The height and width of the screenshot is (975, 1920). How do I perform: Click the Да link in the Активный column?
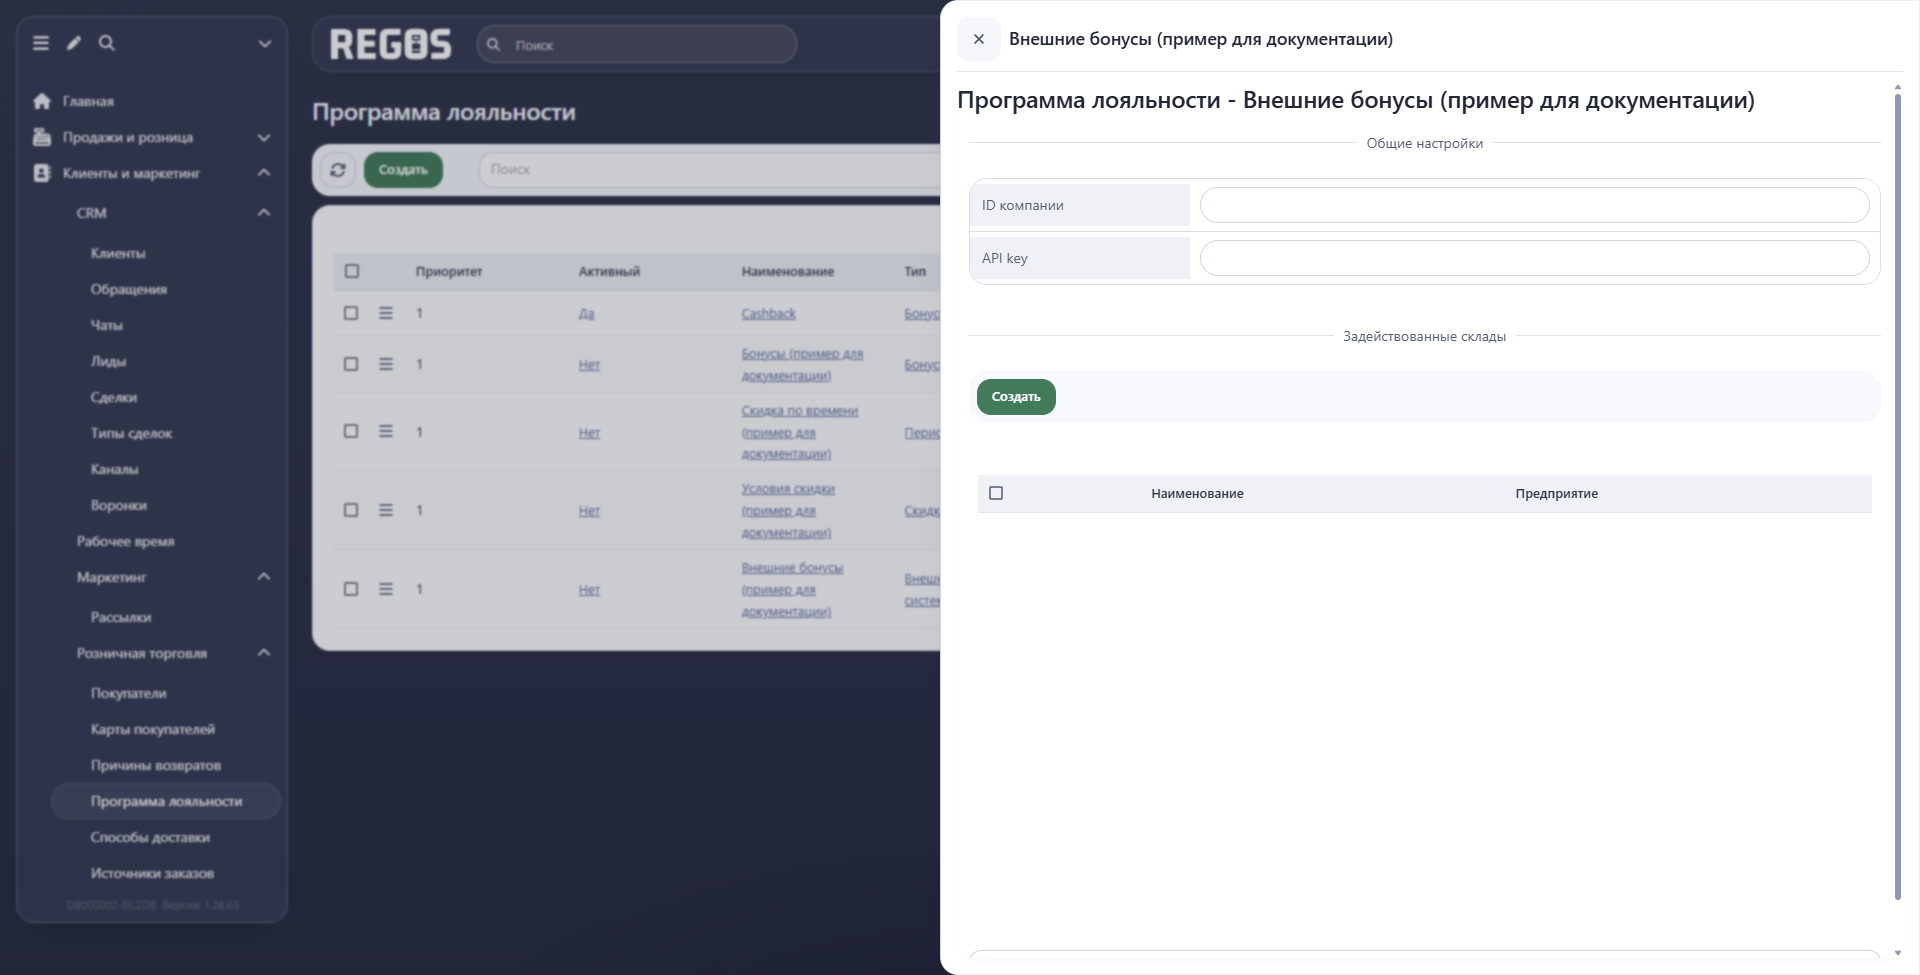(x=586, y=313)
